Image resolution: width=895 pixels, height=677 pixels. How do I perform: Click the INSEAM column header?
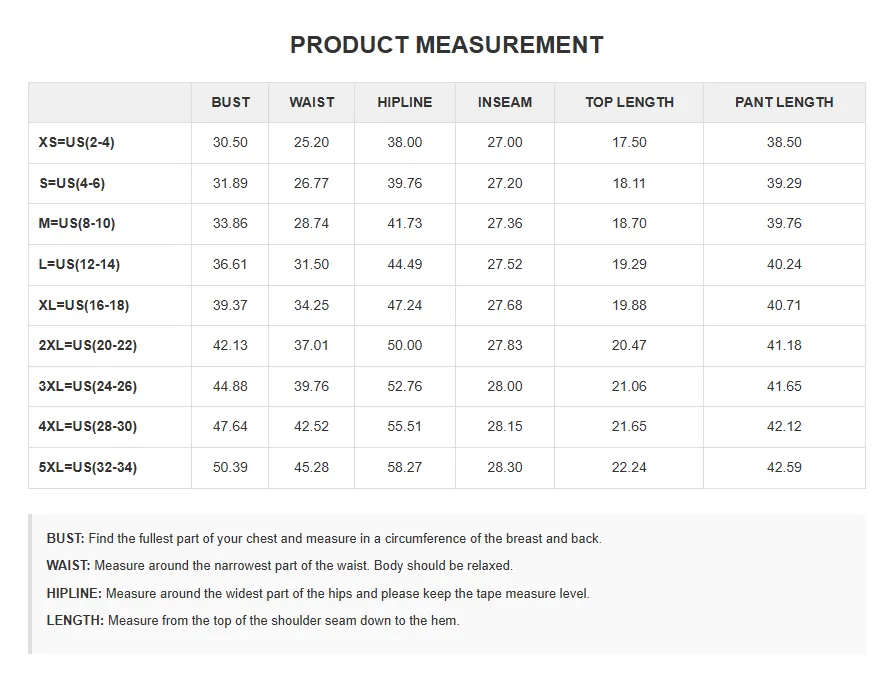pyautogui.click(x=505, y=102)
